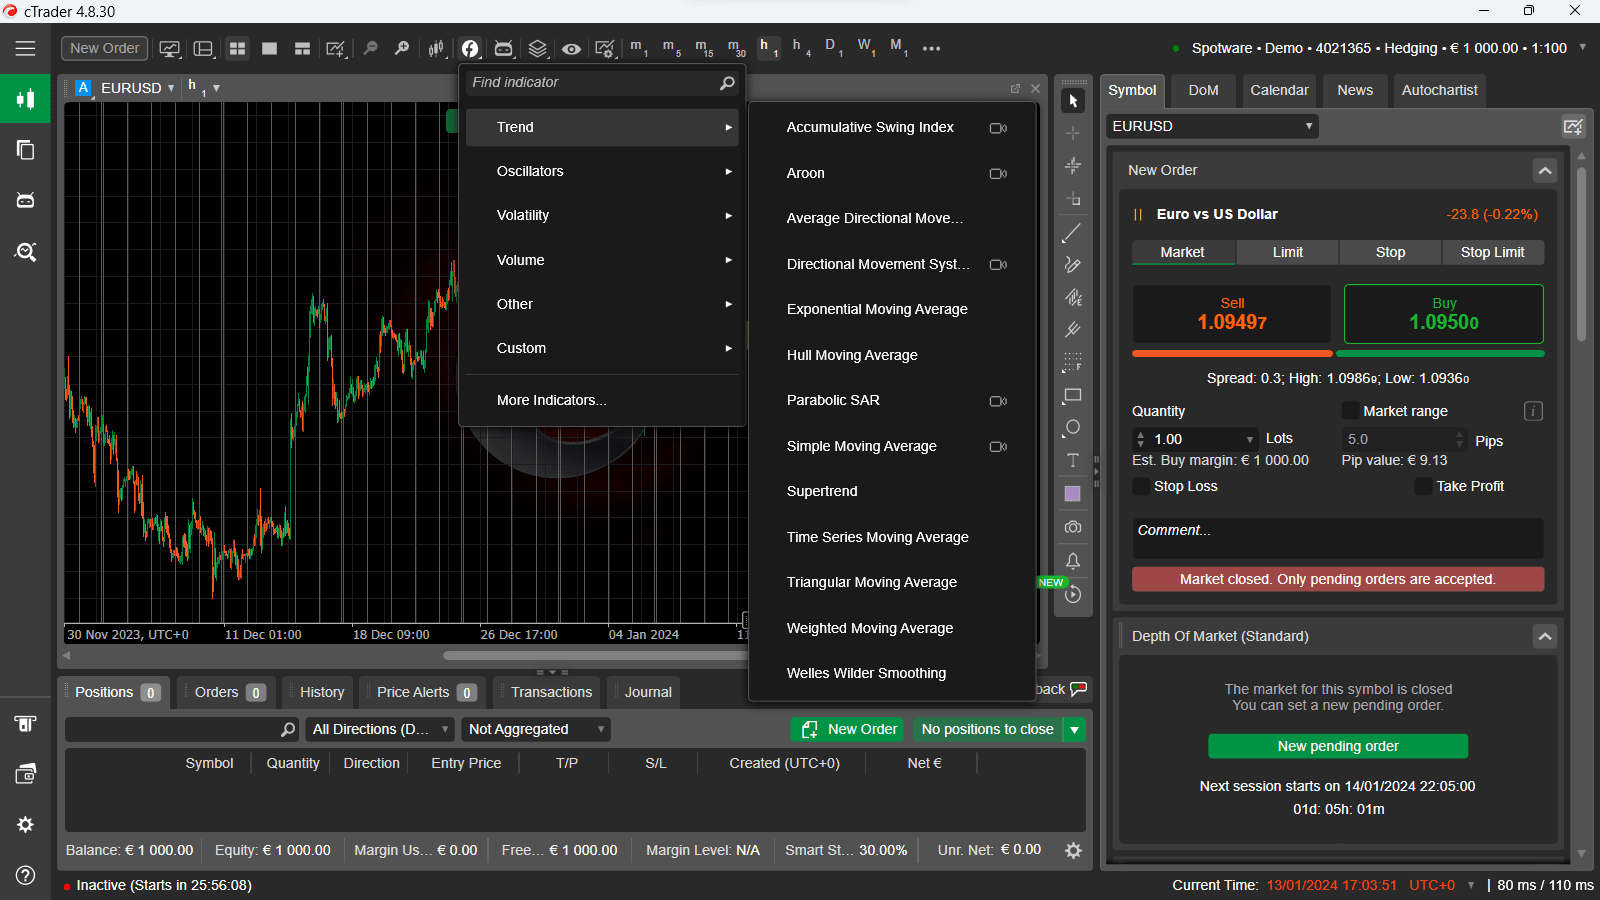Open the EURUSD symbol dropdown in right panel
1600x900 pixels.
(x=1212, y=126)
